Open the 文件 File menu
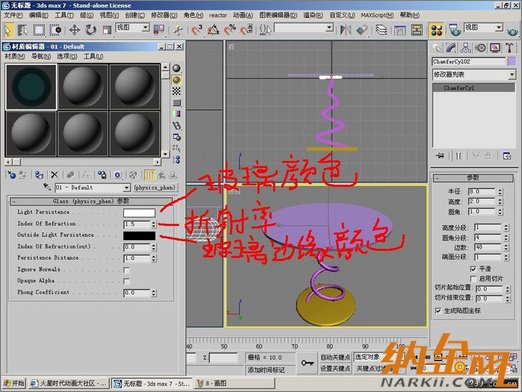522x392 pixels. point(13,15)
